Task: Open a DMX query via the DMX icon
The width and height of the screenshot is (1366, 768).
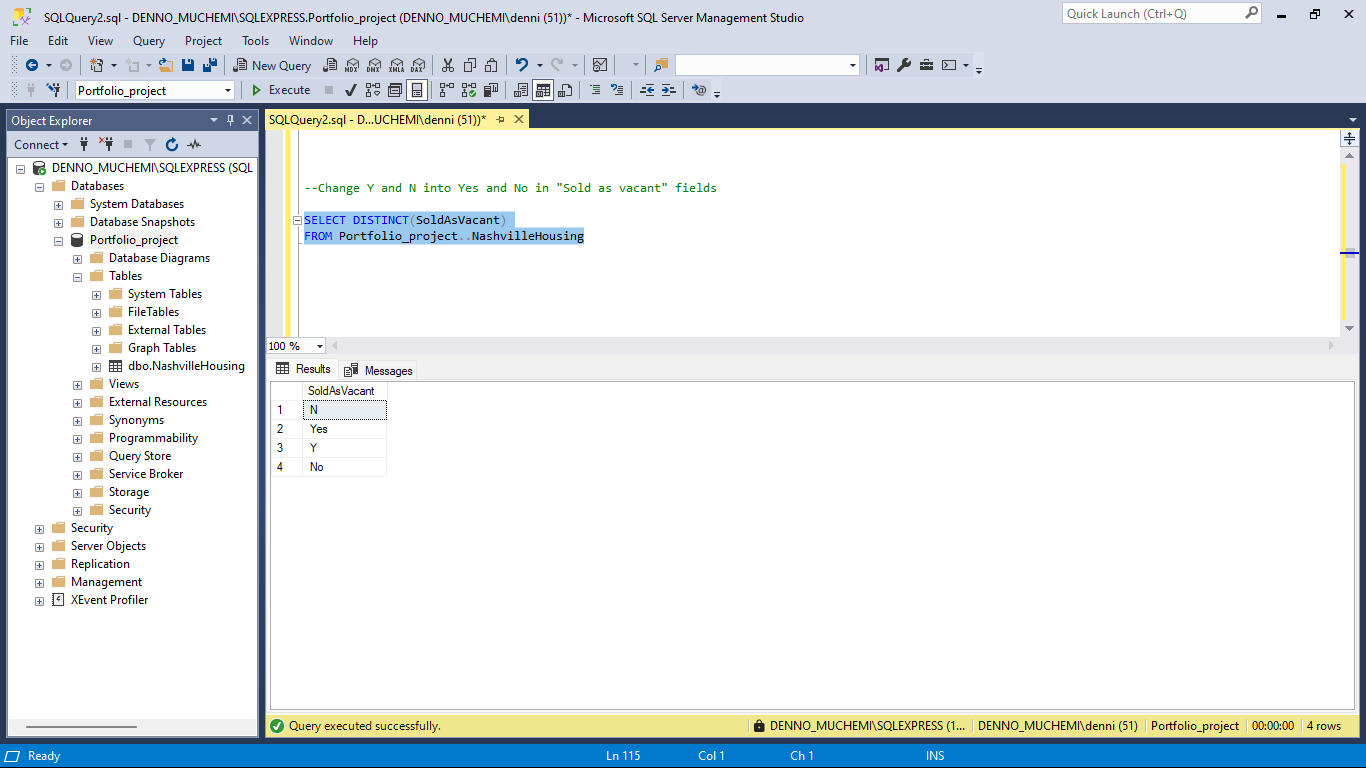Action: pyautogui.click(x=374, y=65)
